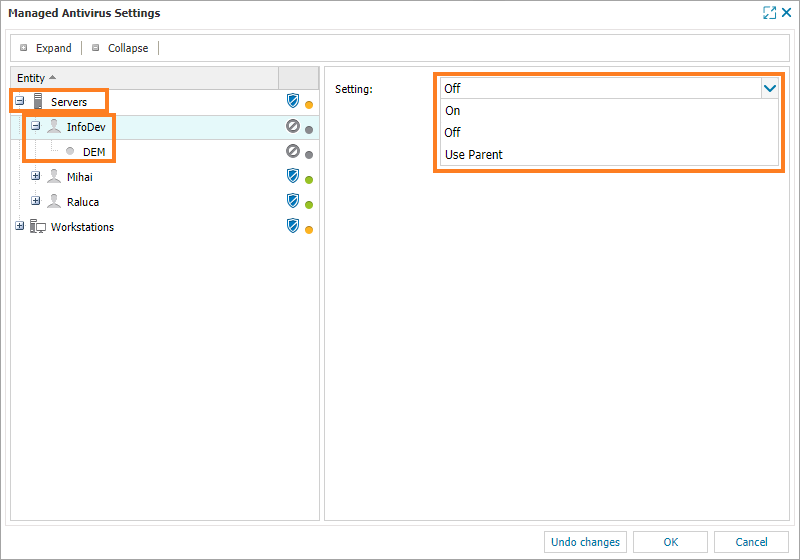Open the Setting dropdown arrow
800x560 pixels.
coord(769,89)
